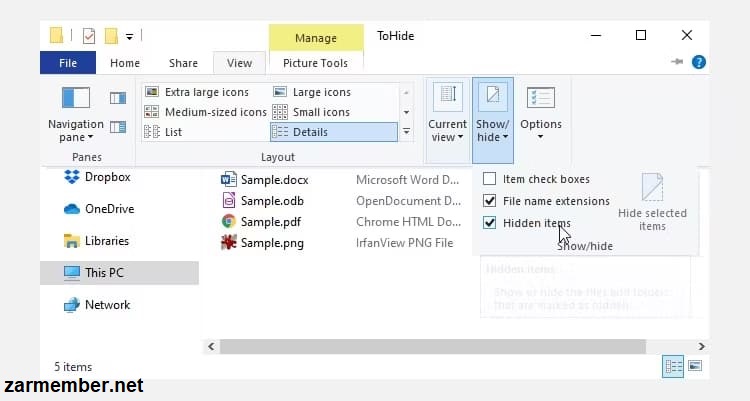Open Network in navigation pane
Viewport: 750px width, 401px height.
coord(97,305)
